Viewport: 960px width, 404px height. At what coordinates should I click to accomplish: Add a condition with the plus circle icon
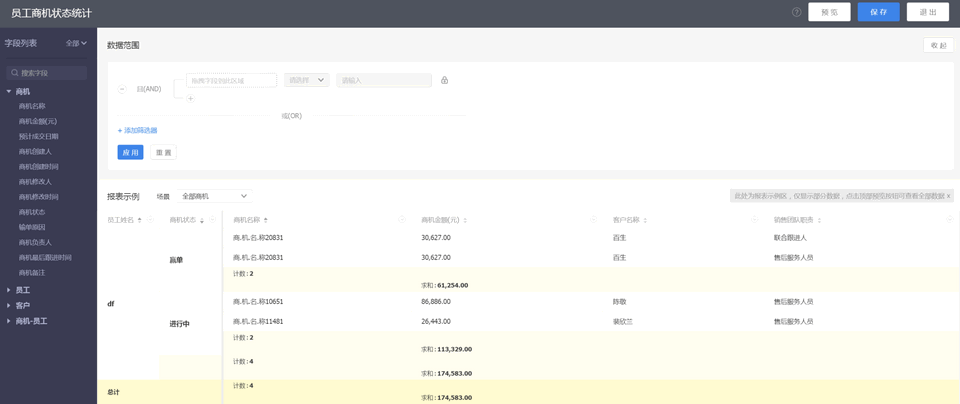190,99
